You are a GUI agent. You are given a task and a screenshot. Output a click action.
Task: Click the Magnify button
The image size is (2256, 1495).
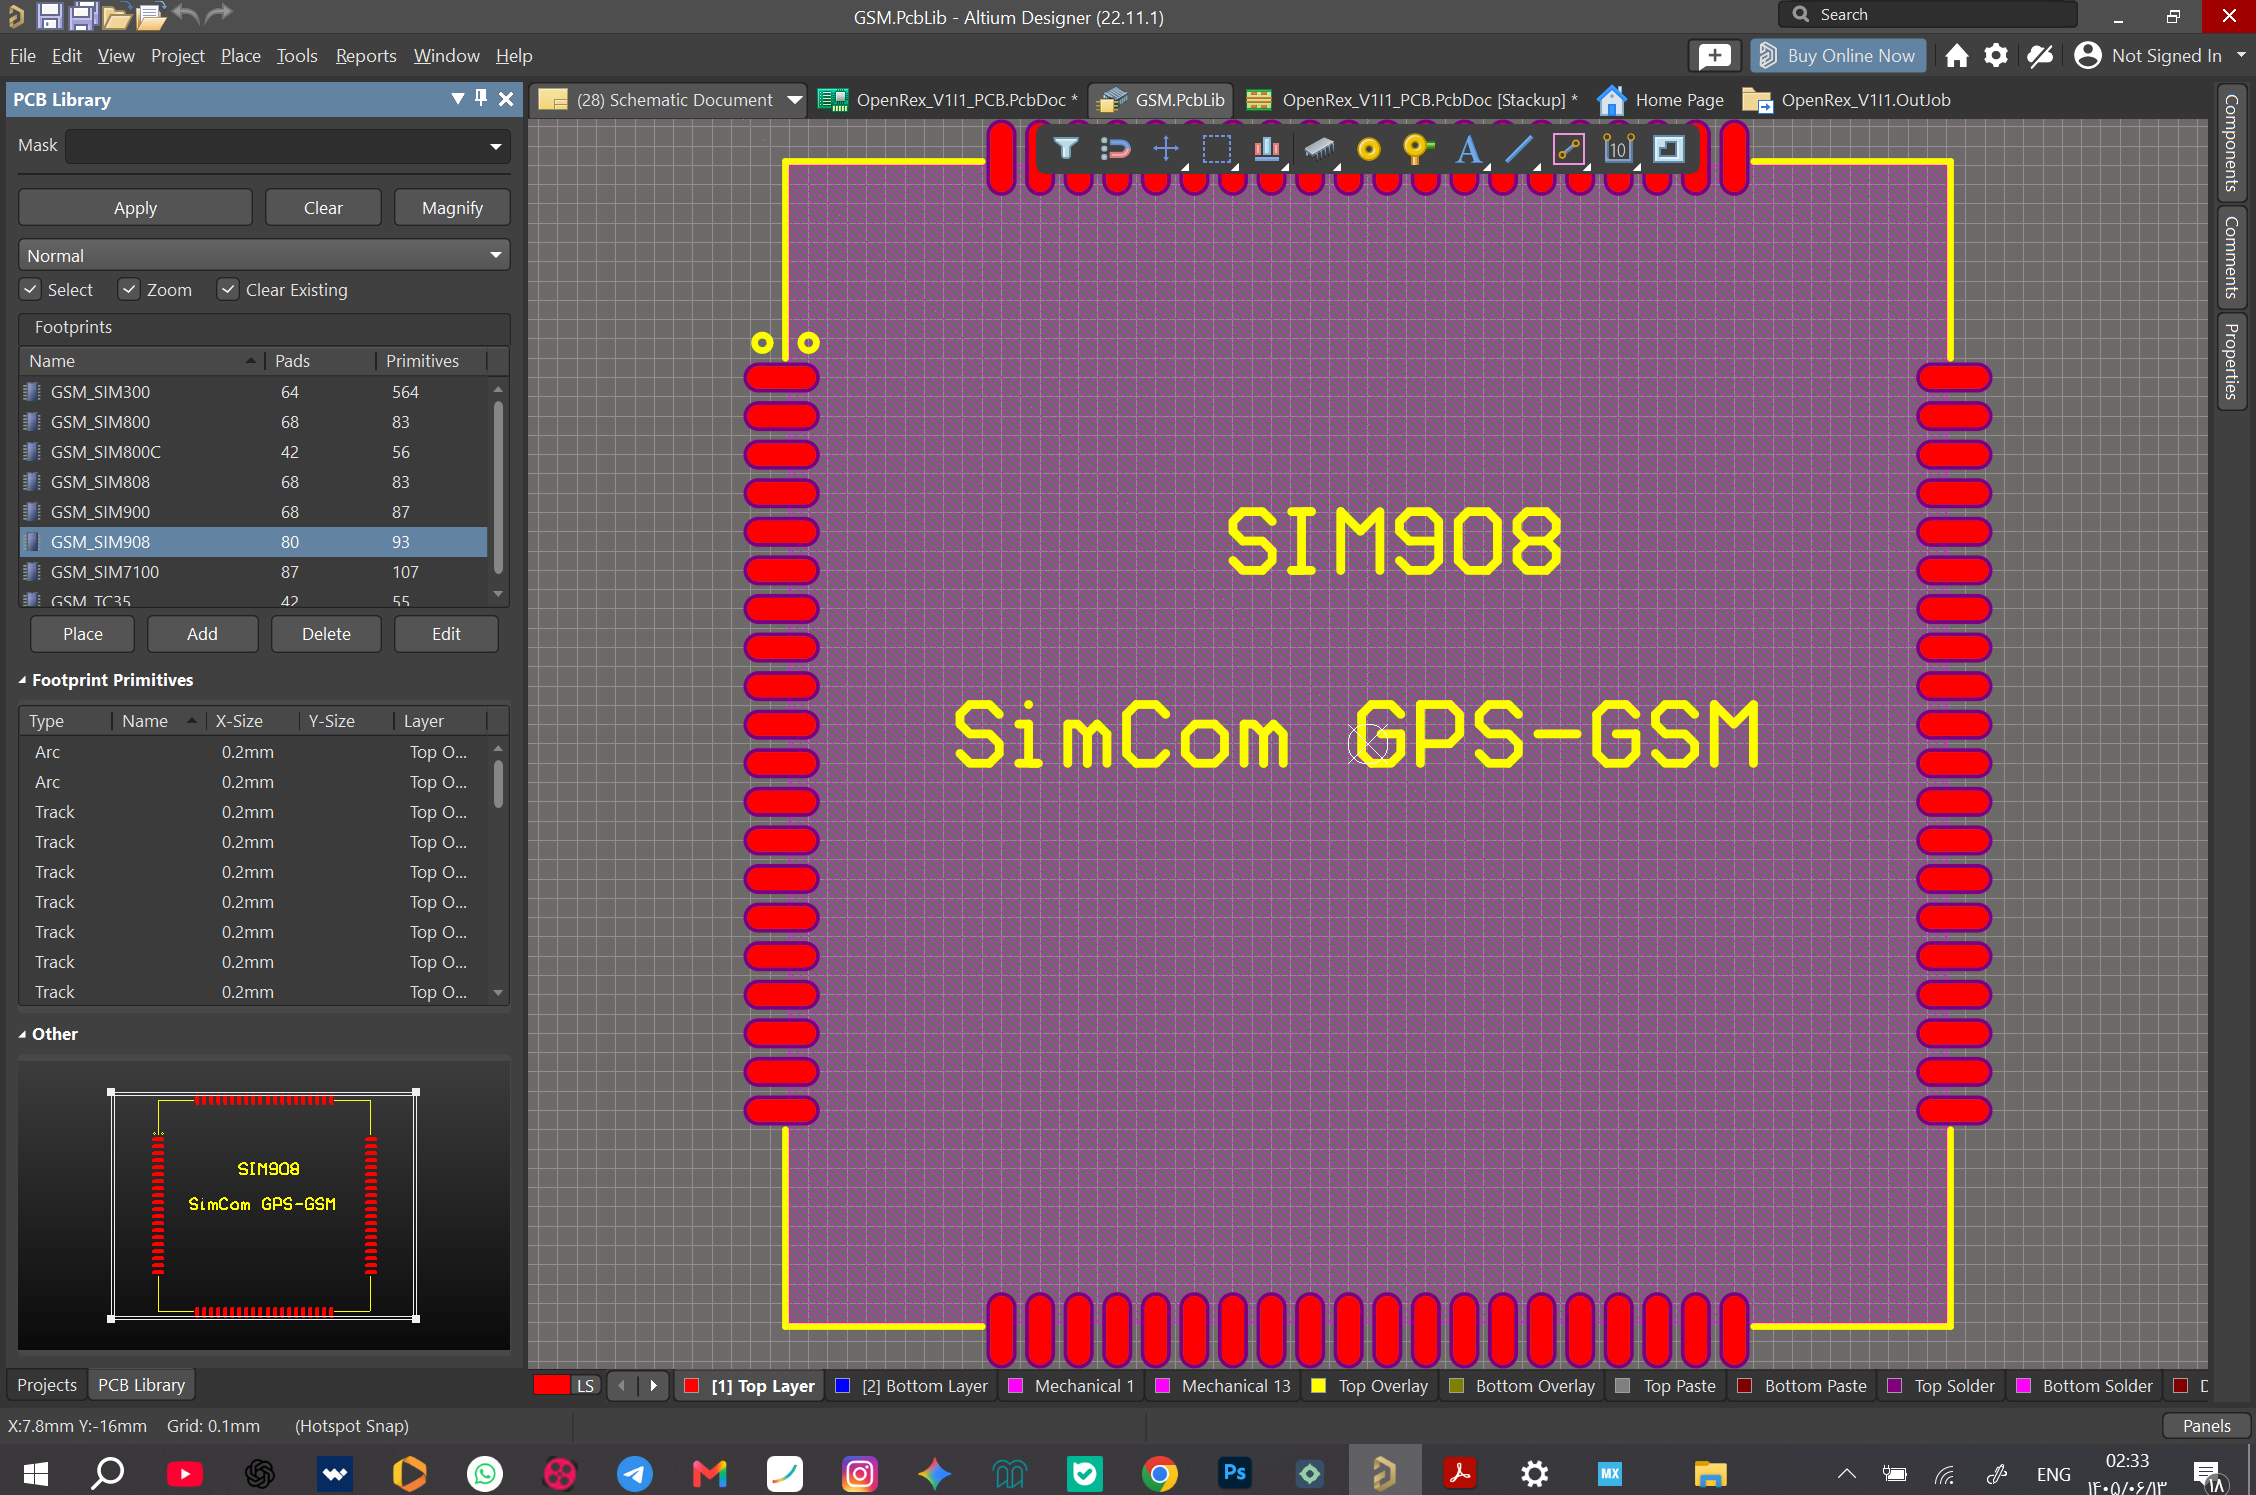click(452, 208)
